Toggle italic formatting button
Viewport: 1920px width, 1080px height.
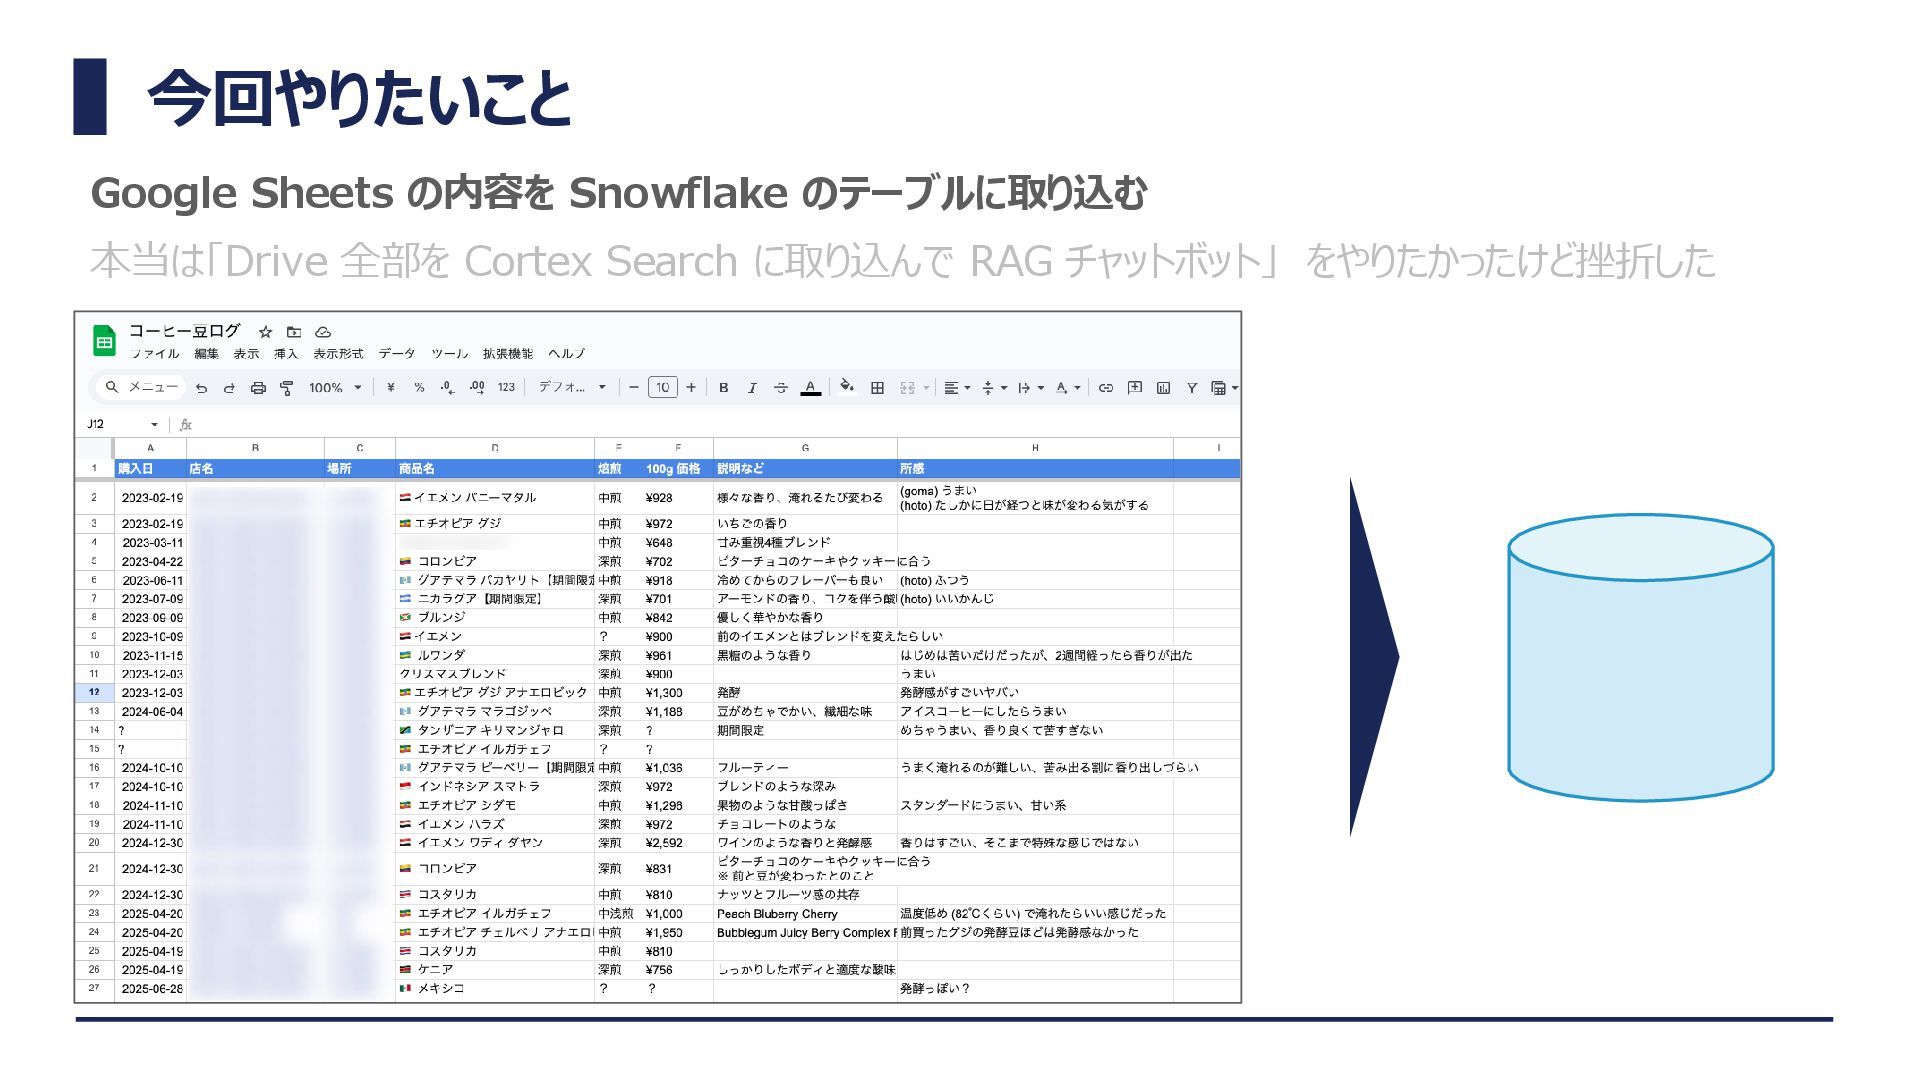coord(752,388)
